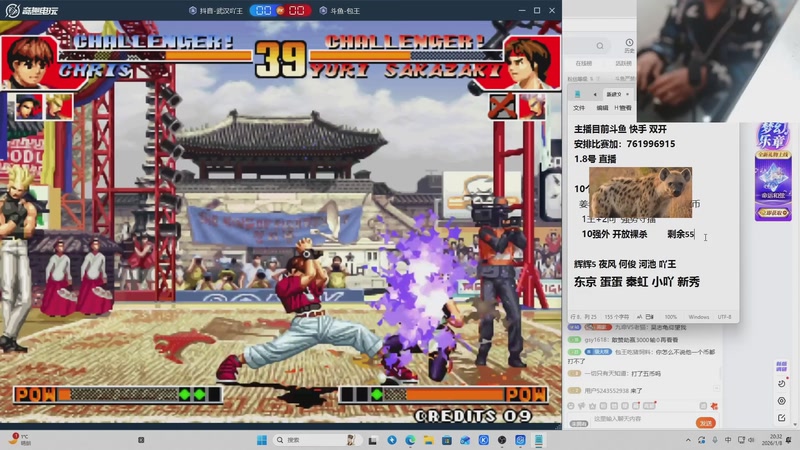
Task: Click the red gift icon in chat toolbar
Action: (x=714, y=406)
